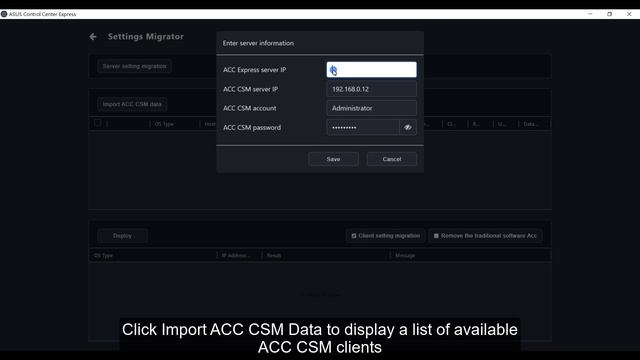Minimize the ASUS Control Center Express window
The height and width of the screenshot is (360, 640).
point(590,14)
